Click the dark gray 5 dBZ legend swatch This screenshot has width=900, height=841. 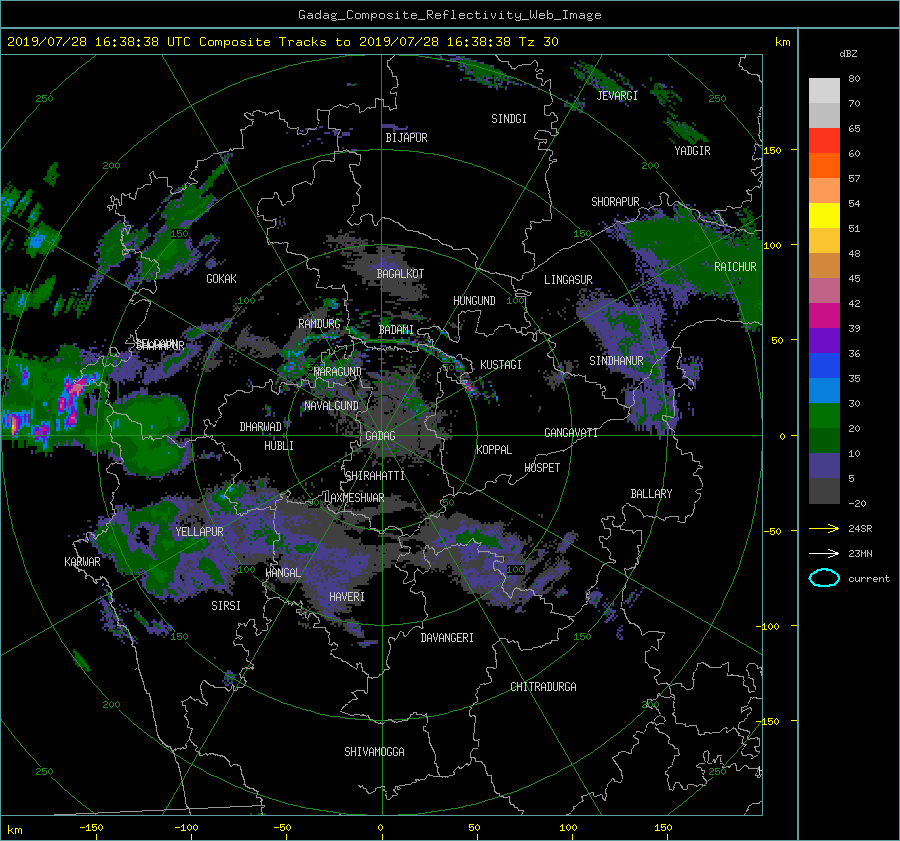824,490
